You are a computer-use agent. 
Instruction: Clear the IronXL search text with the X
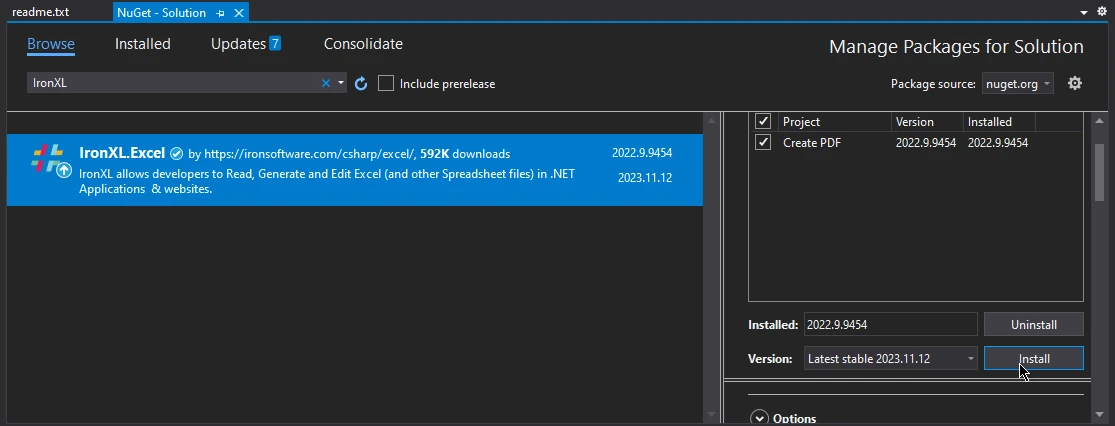point(325,84)
